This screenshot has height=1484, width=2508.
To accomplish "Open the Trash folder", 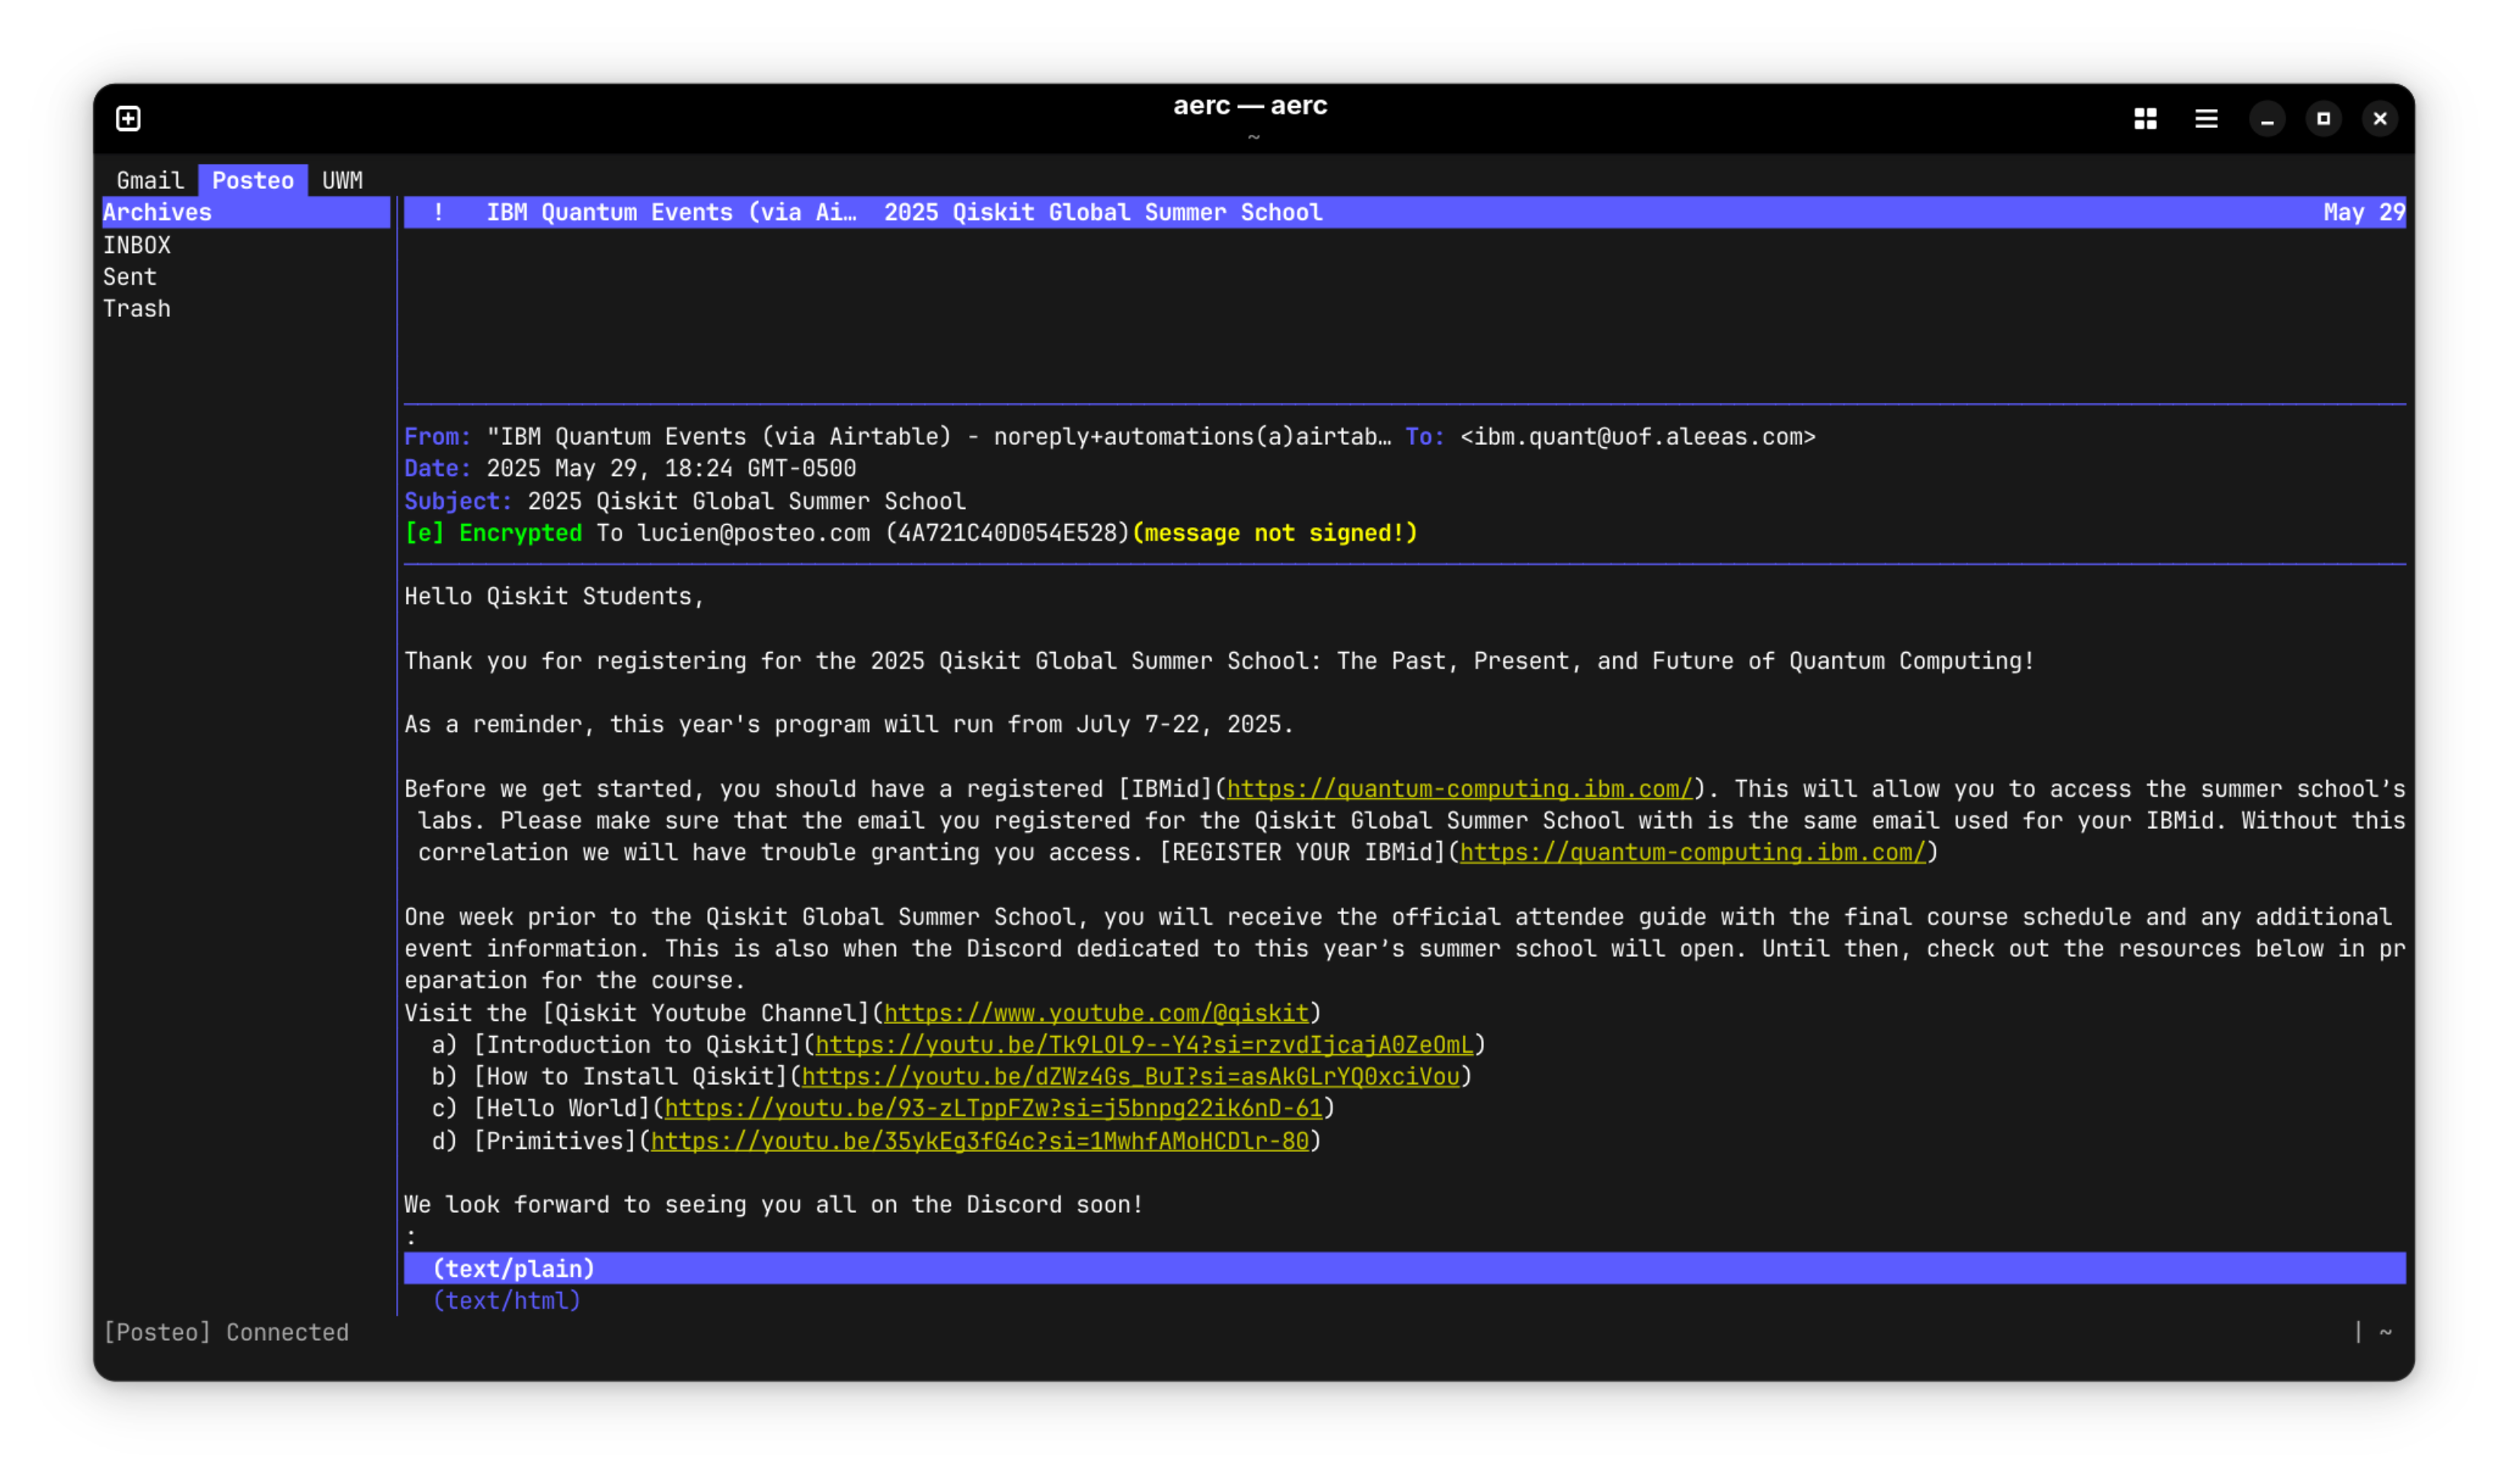I will coord(137,309).
